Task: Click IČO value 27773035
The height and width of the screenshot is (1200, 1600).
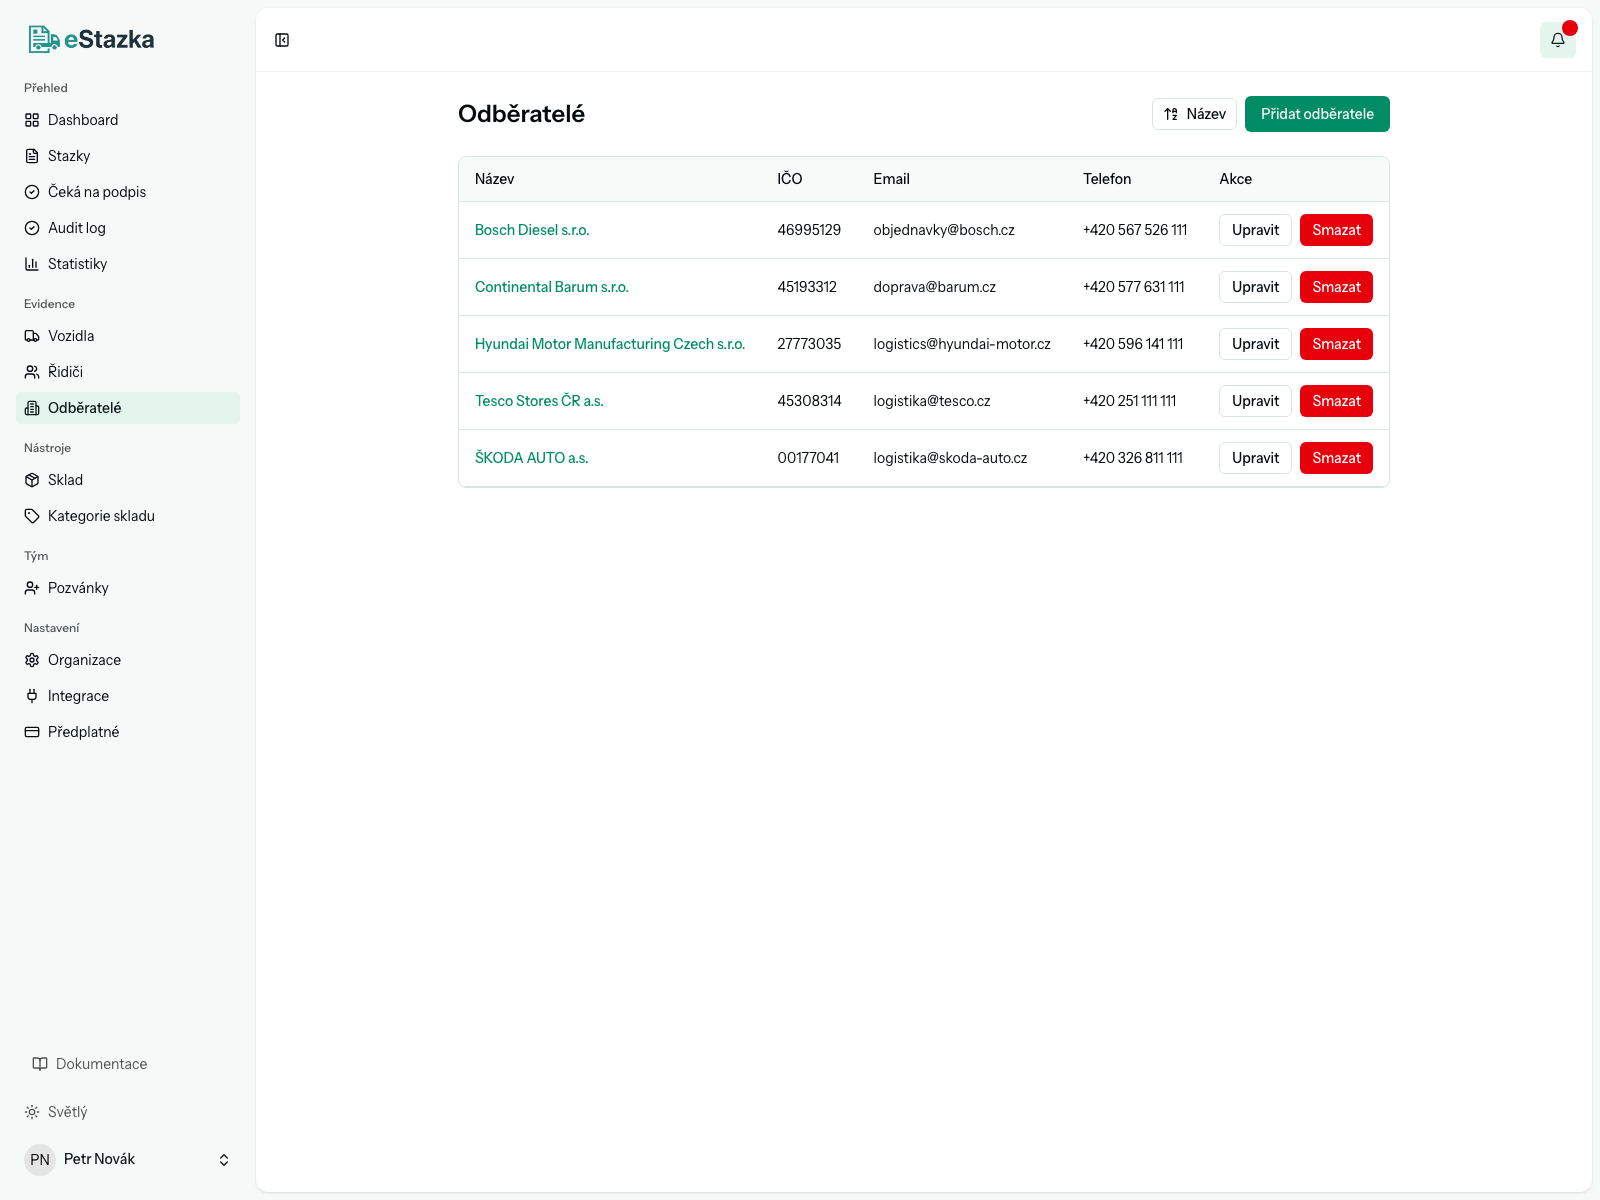Action: tap(809, 344)
